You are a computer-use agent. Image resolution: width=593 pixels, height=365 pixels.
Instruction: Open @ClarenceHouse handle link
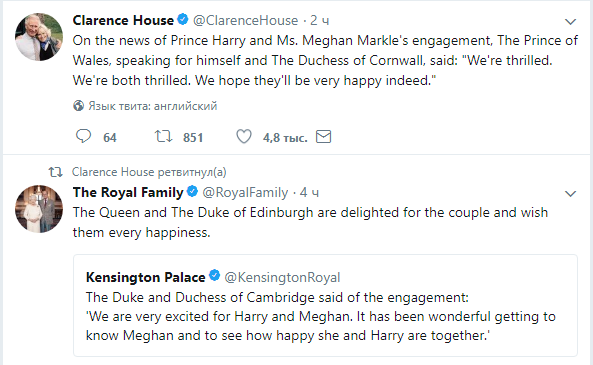point(245,20)
